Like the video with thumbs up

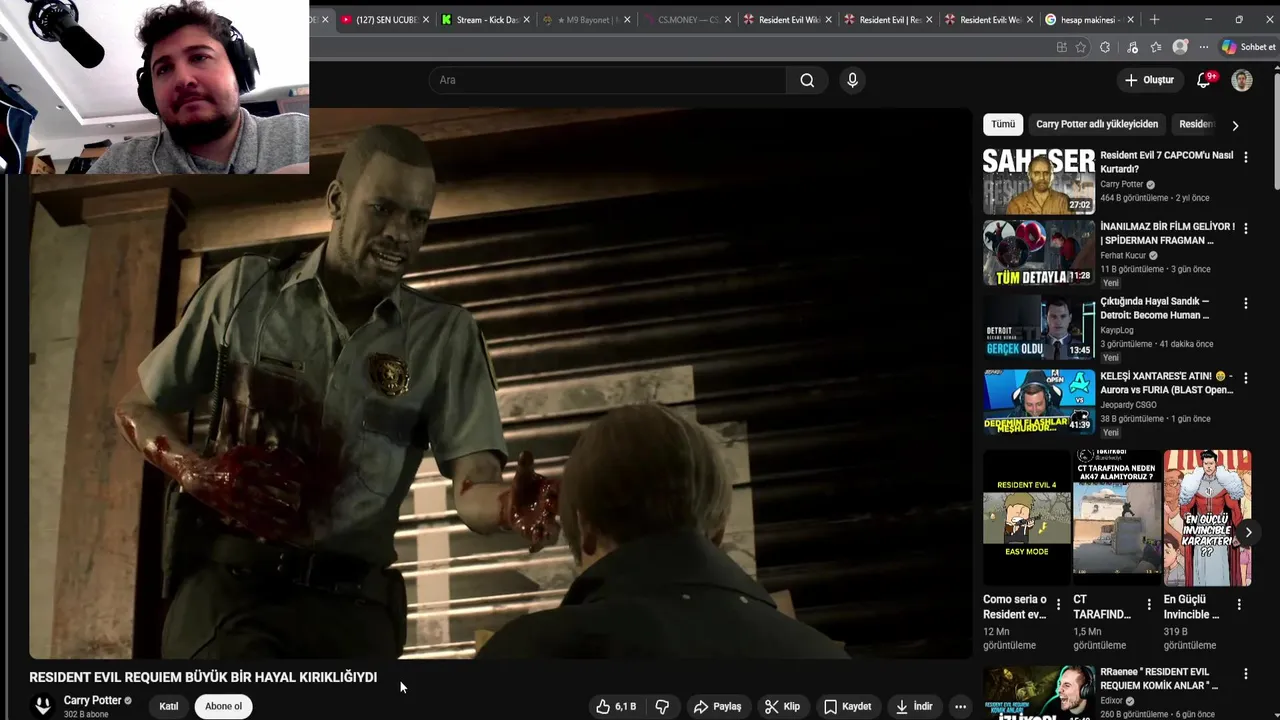[616, 706]
